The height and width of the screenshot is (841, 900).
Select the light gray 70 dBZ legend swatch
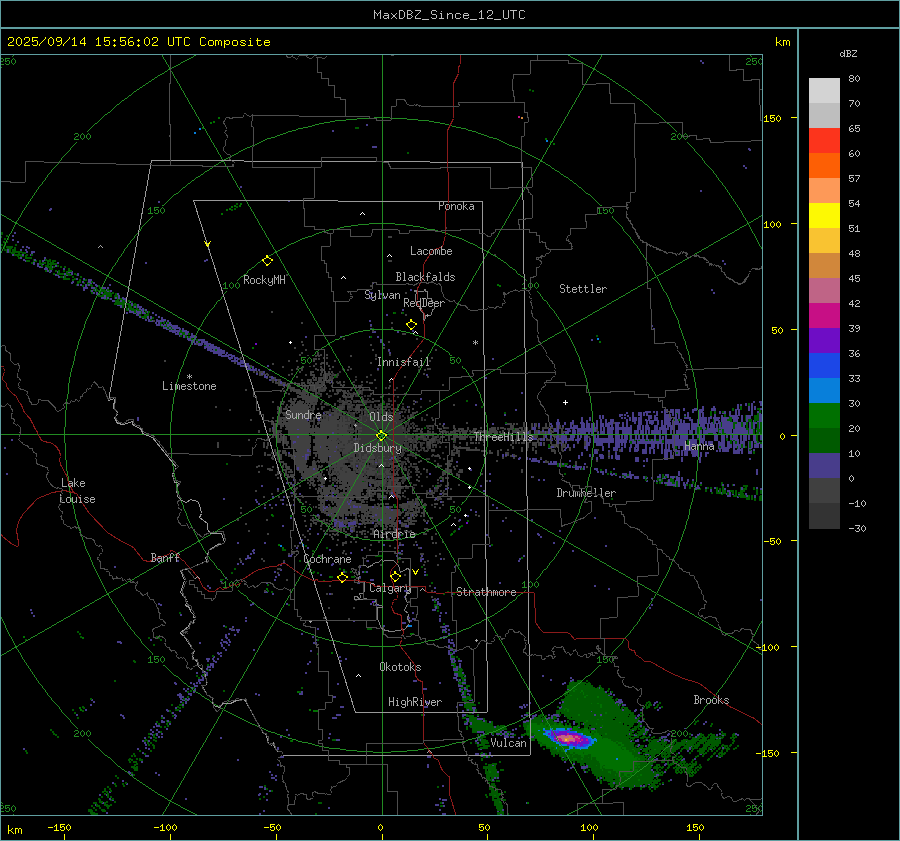824,91
